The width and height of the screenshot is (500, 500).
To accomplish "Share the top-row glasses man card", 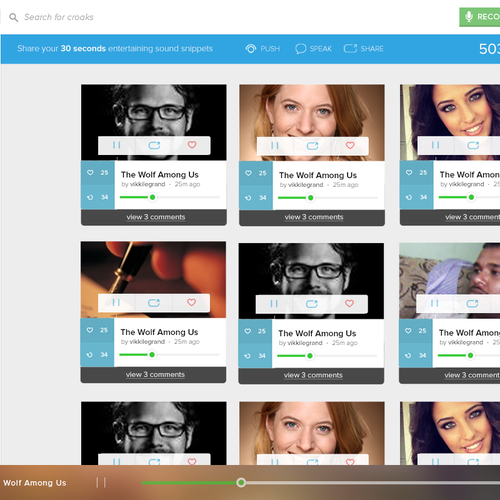I will click(x=154, y=145).
